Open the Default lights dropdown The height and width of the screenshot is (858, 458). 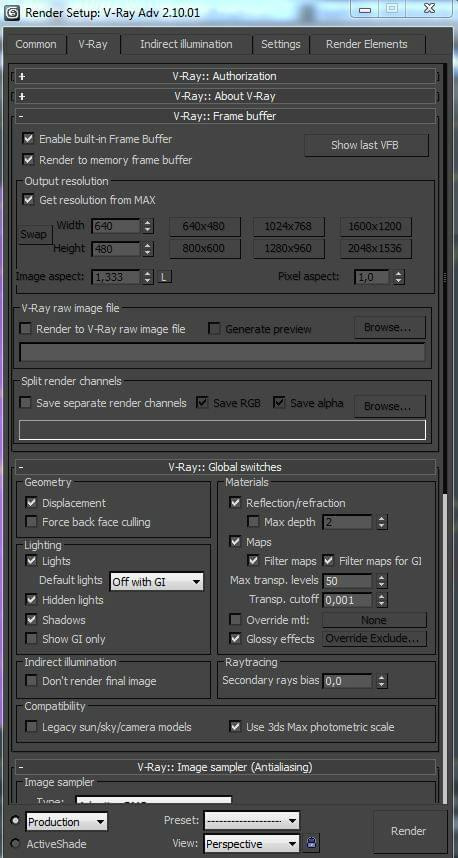click(156, 582)
